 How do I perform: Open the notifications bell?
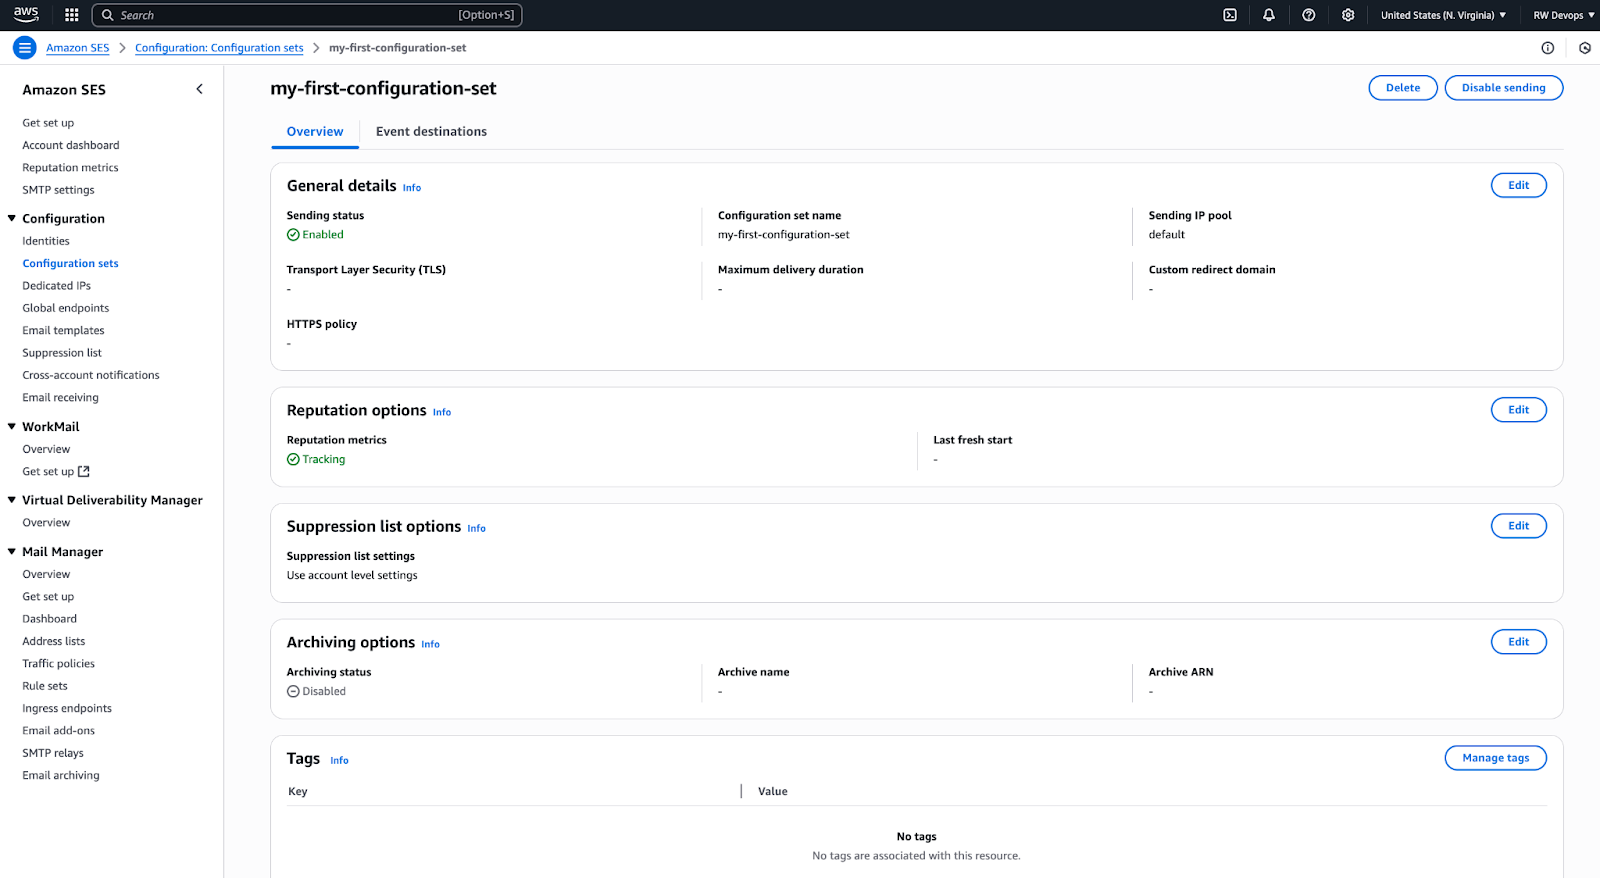1269,15
